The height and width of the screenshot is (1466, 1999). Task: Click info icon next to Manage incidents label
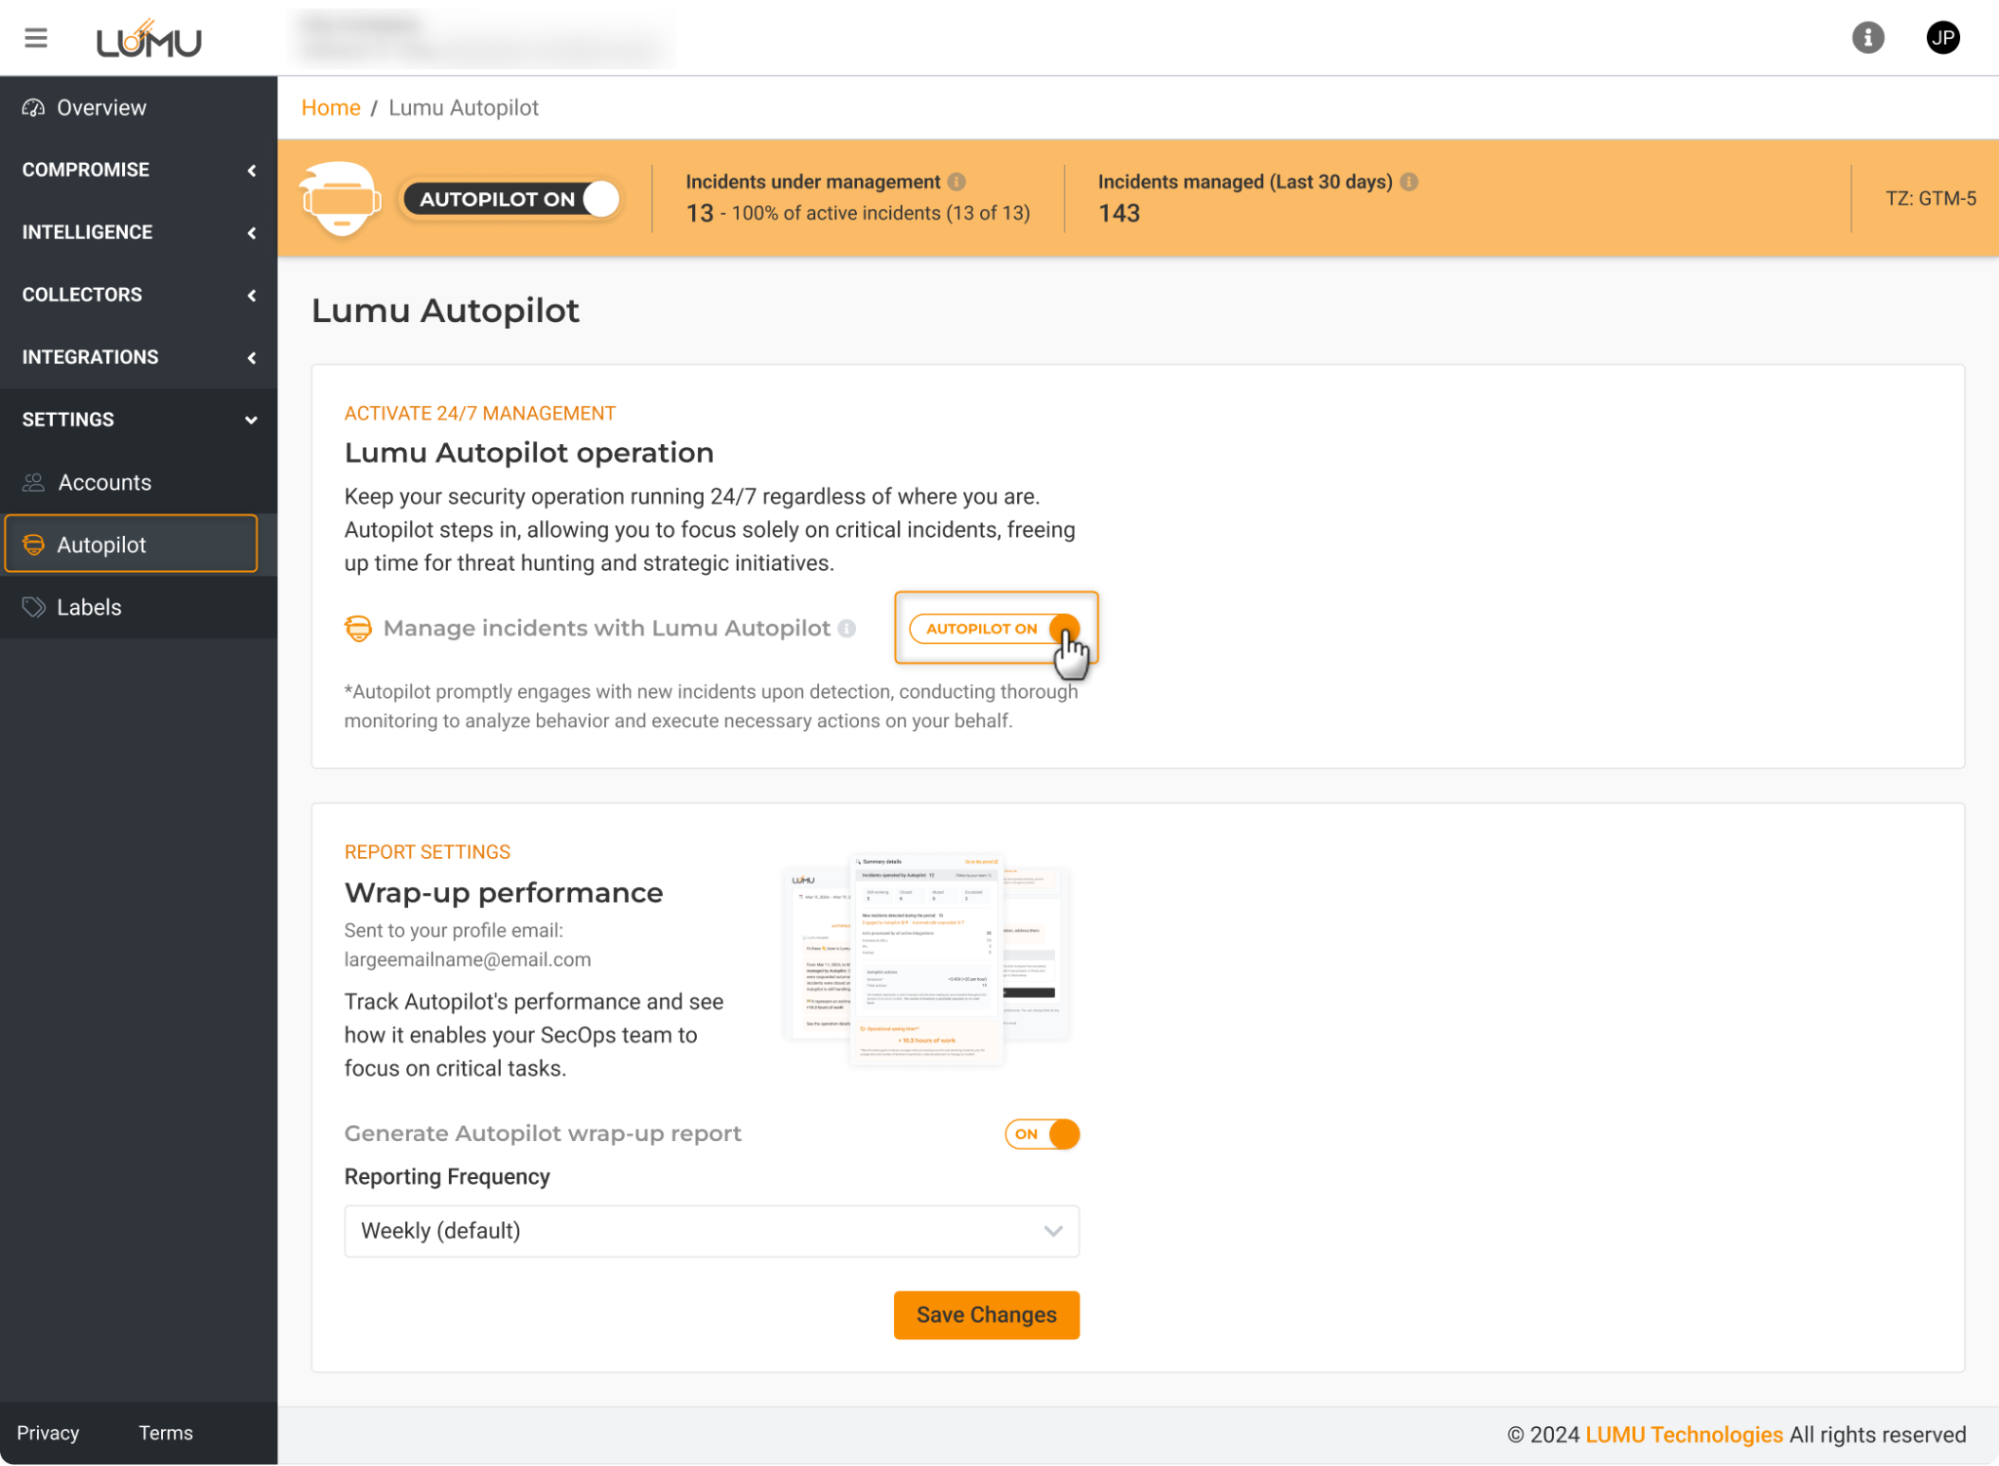(847, 629)
